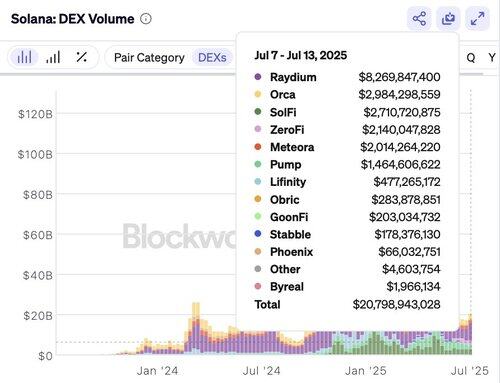
Task: Click the Total value $20,798,943,028
Action: (x=396, y=304)
